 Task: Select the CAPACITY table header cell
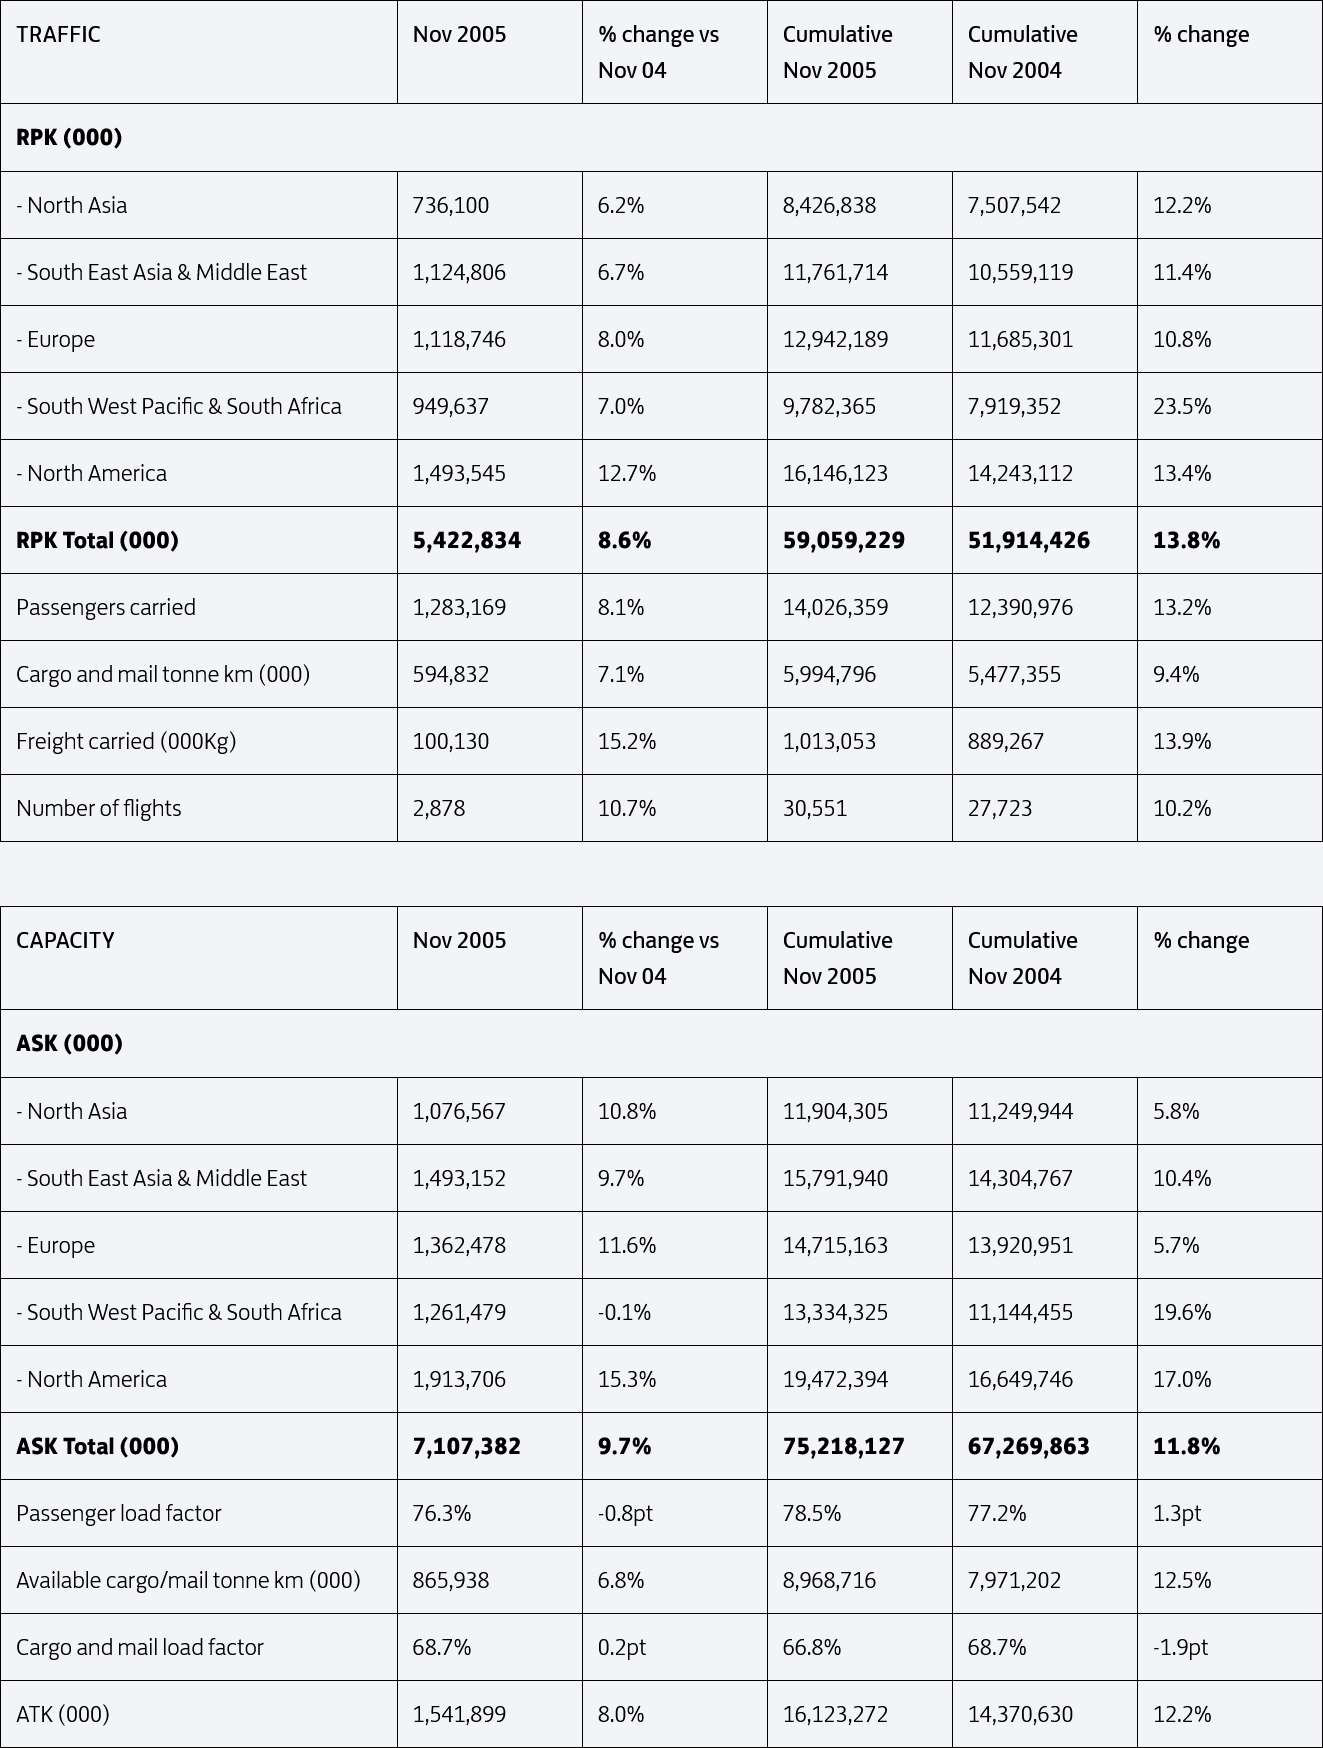pos(199,958)
